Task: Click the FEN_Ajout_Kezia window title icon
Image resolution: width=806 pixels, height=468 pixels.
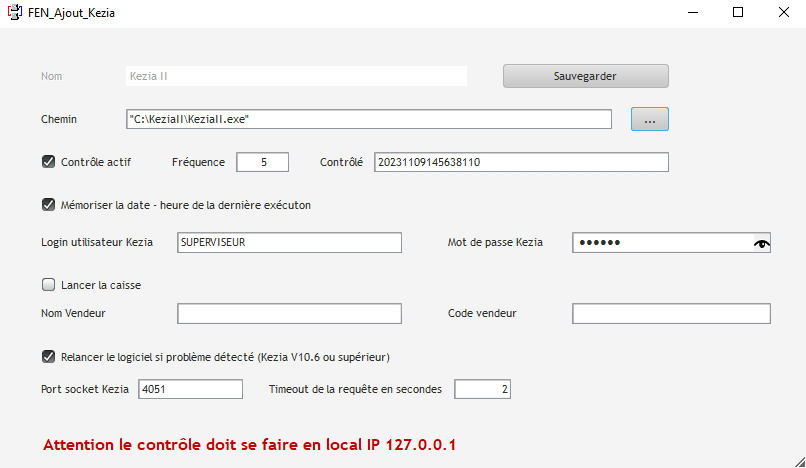Action: [15, 13]
